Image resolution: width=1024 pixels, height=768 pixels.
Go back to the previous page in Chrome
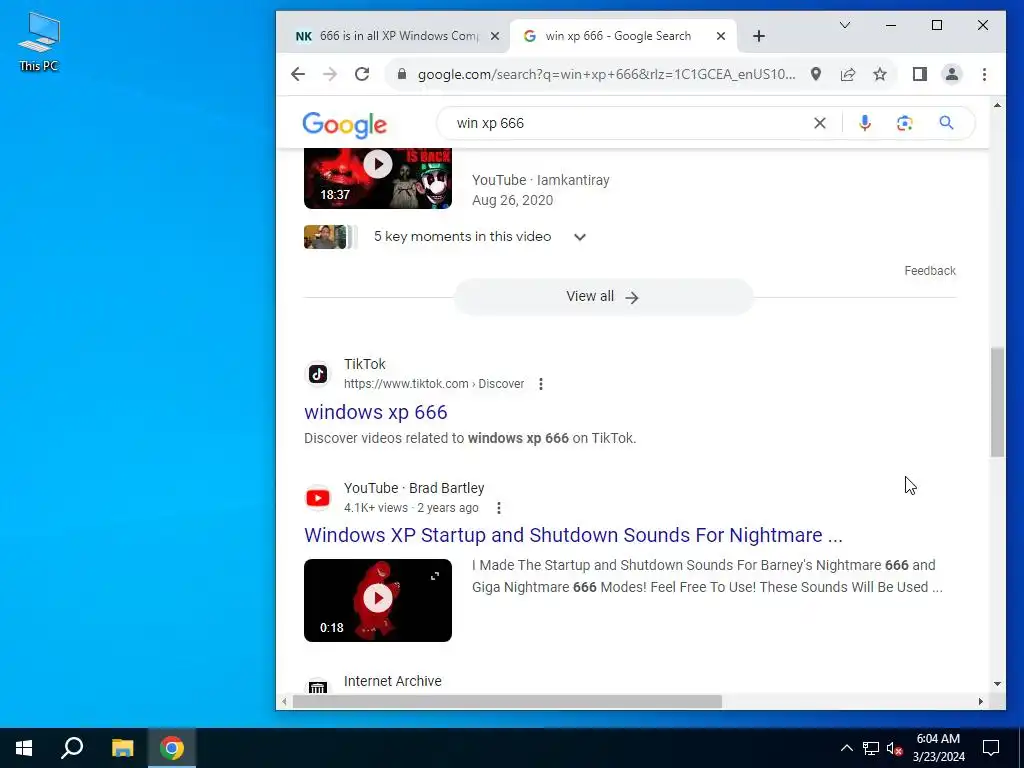(x=298, y=74)
